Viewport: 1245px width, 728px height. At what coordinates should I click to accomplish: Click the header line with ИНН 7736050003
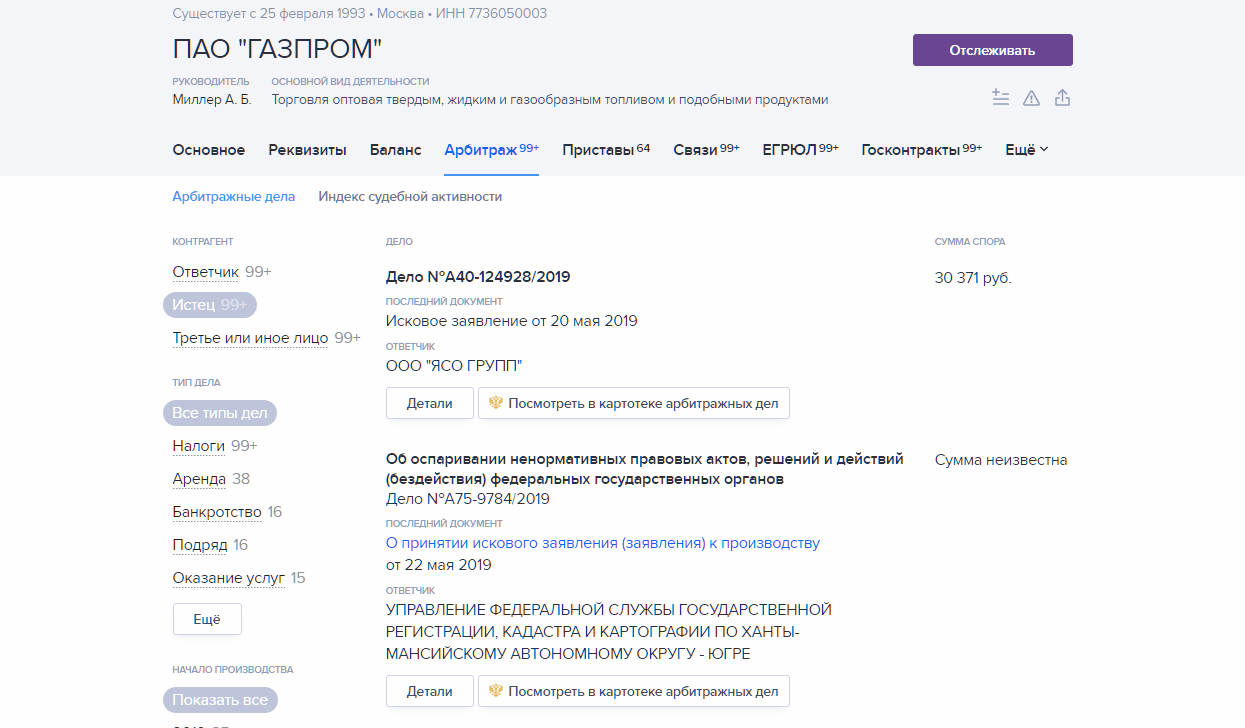360,14
